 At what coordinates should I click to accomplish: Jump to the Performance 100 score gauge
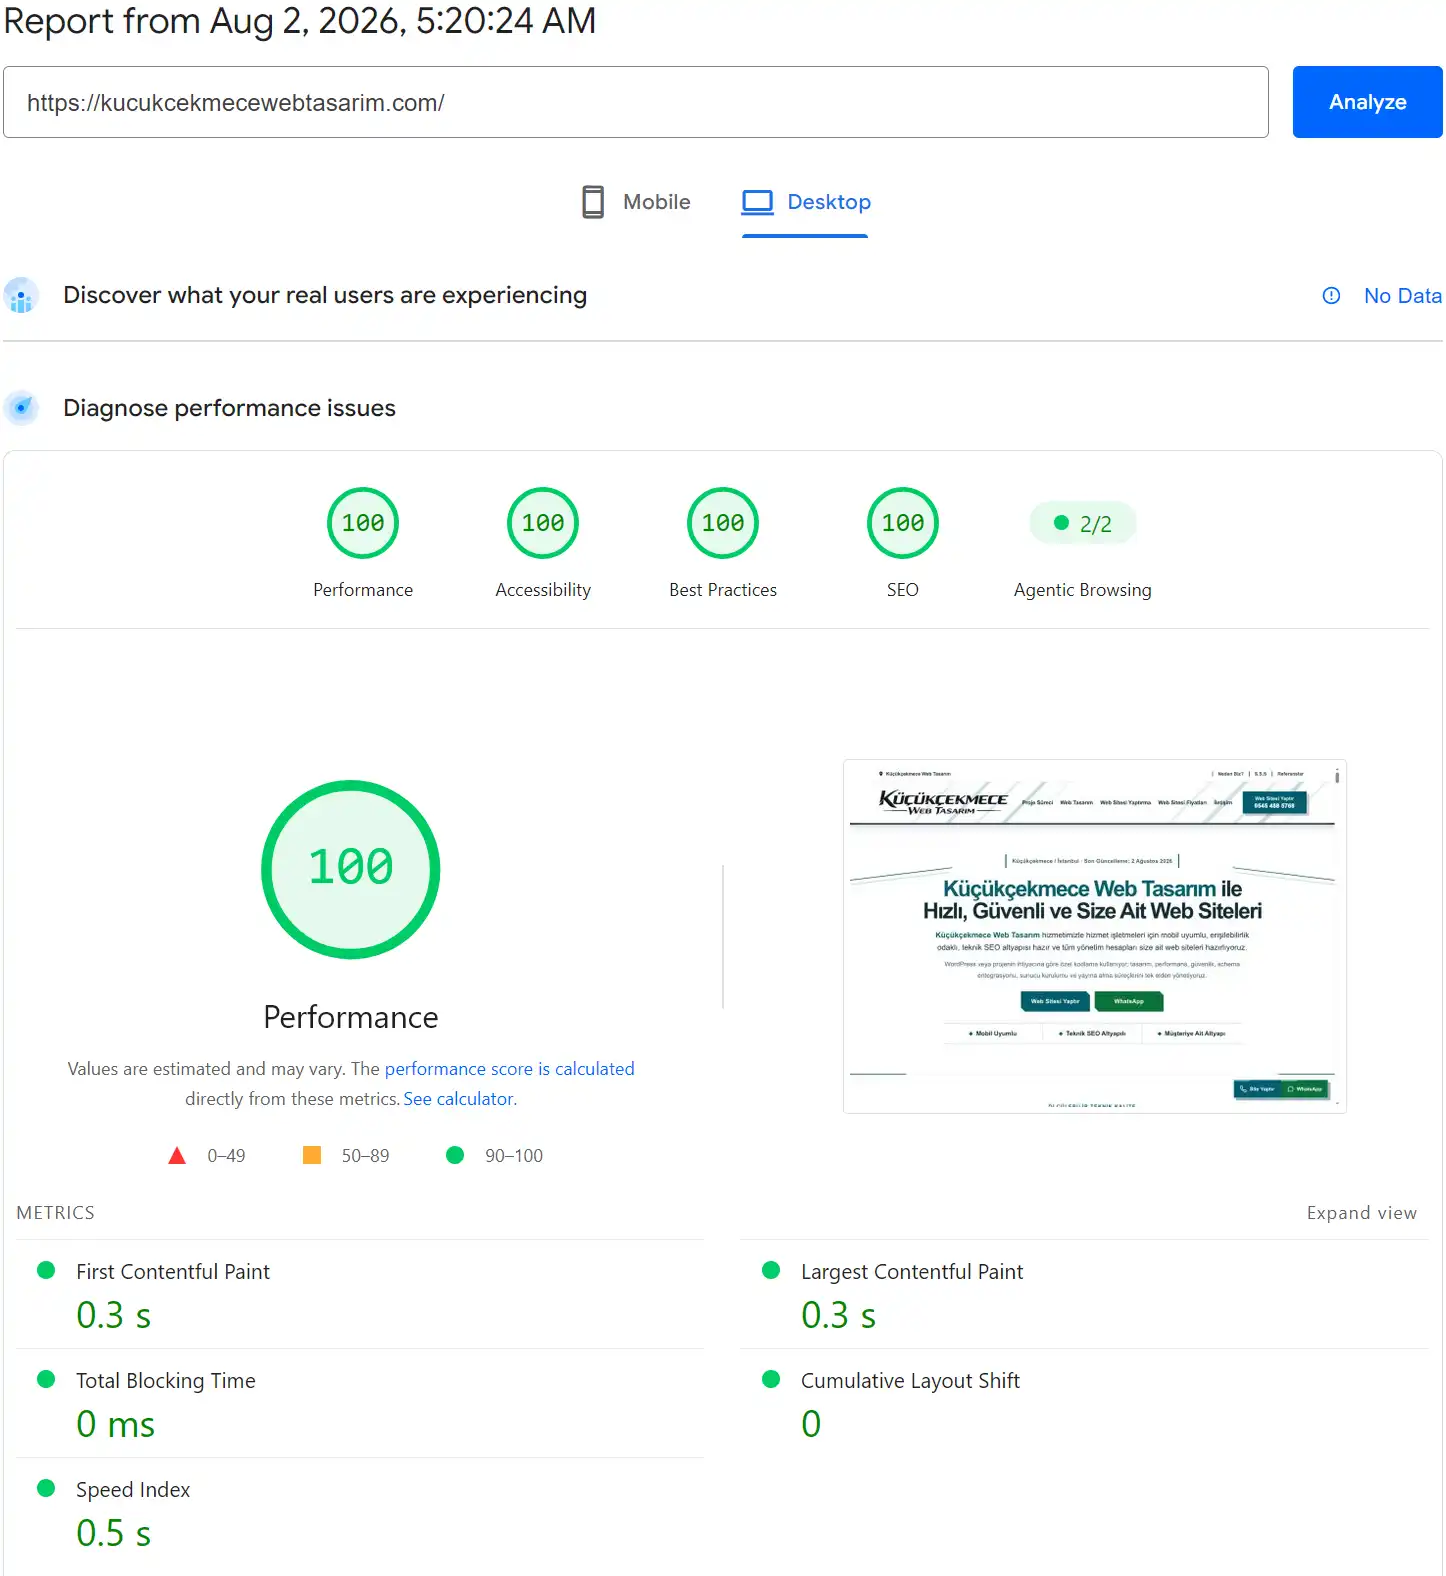[x=363, y=523]
